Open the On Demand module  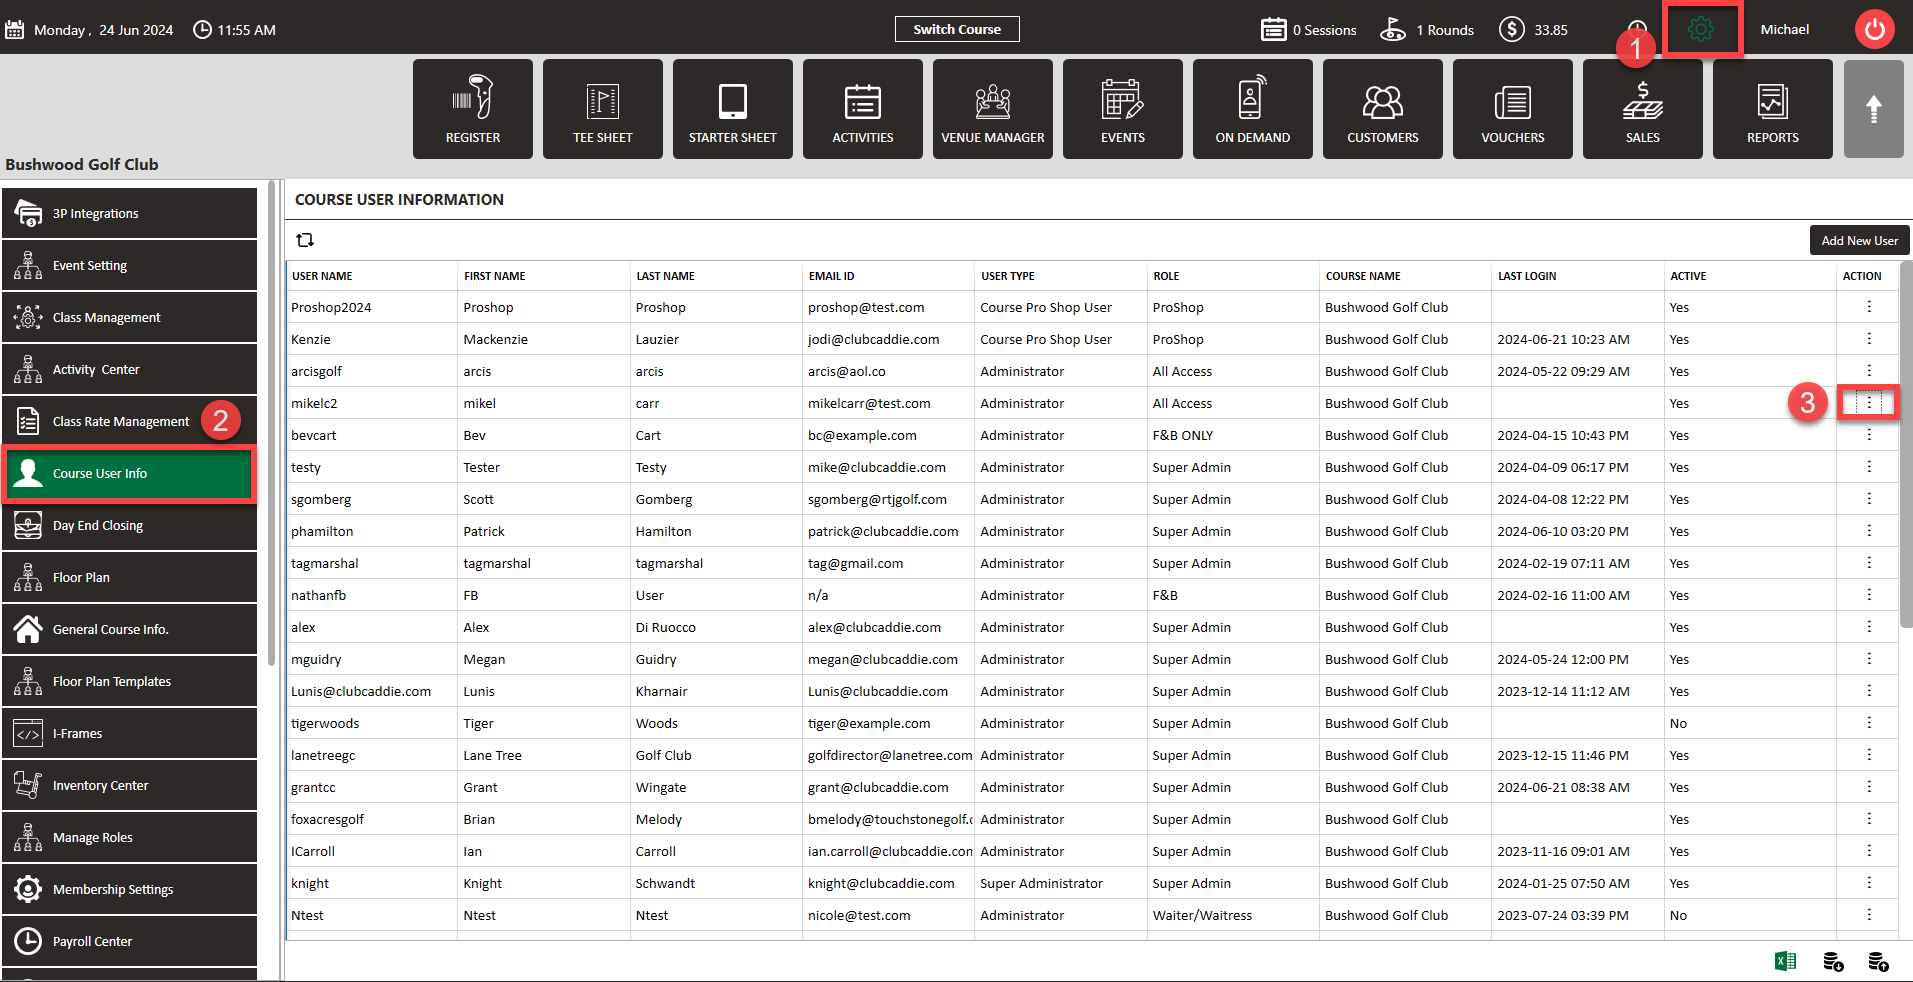tap(1253, 109)
